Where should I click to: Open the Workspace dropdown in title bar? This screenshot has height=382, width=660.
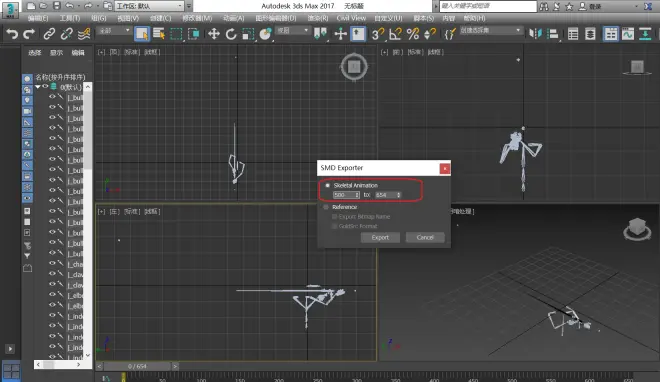(x=149, y=6)
